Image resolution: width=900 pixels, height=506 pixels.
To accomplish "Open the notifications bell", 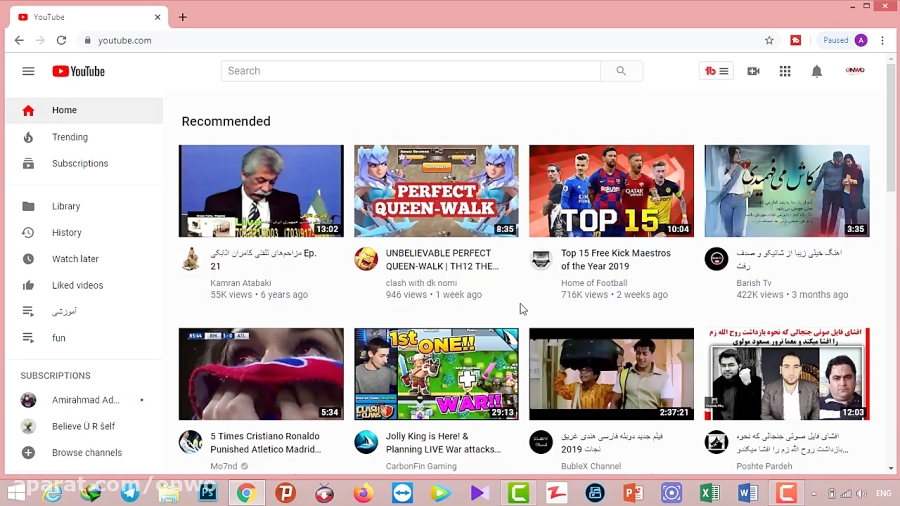I will (816, 71).
